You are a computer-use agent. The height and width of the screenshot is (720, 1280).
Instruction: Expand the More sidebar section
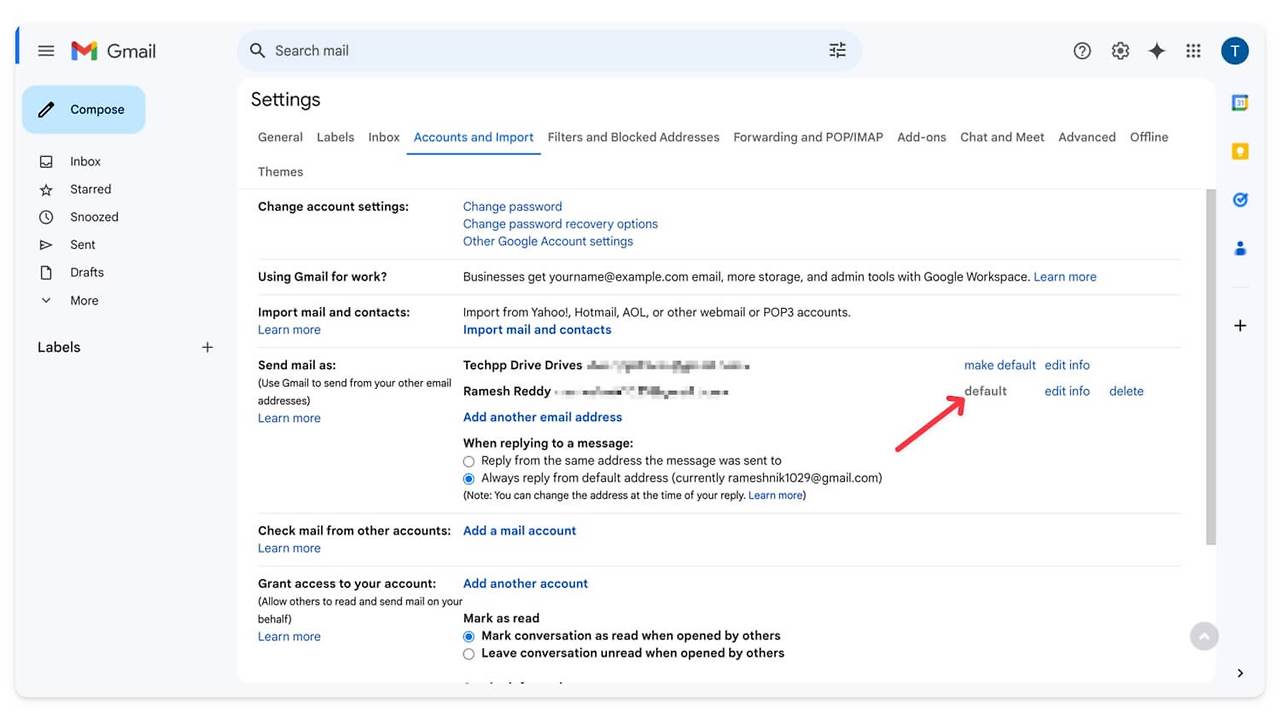pyautogui.click(x=84, y=300)
